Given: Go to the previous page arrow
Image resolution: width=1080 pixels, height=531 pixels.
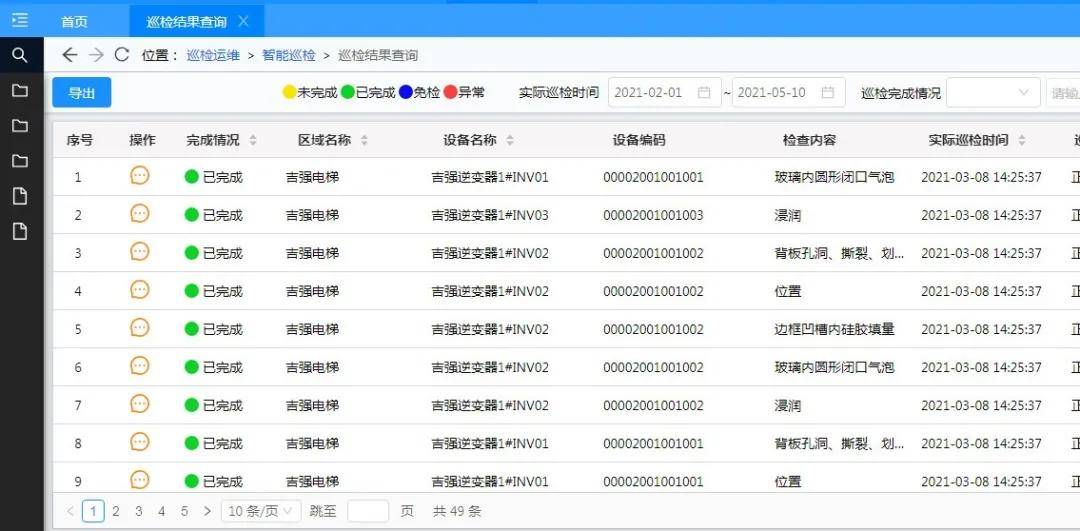Looking at the screenshot, I should point(70,511).
